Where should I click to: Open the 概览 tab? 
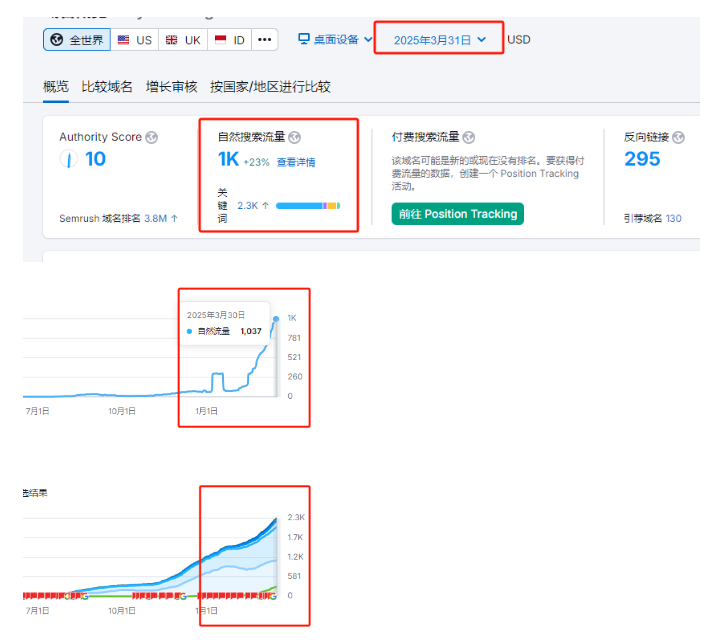pyautogui.click(x=56, y=87)
